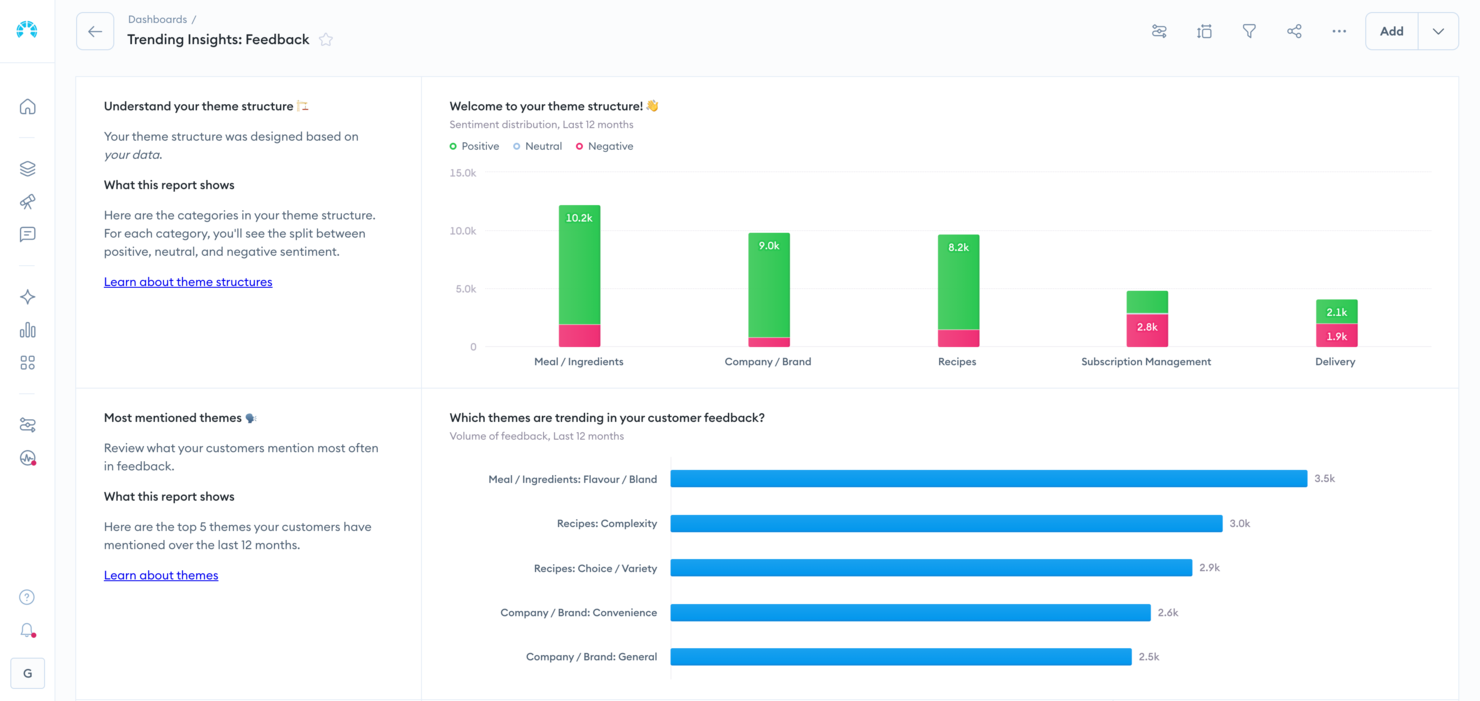Toggle the Negative sentiment legend item
Image resolution: width=1480 pixels, height=701 pixels.
pyautogui.click(x=604, y=146)
